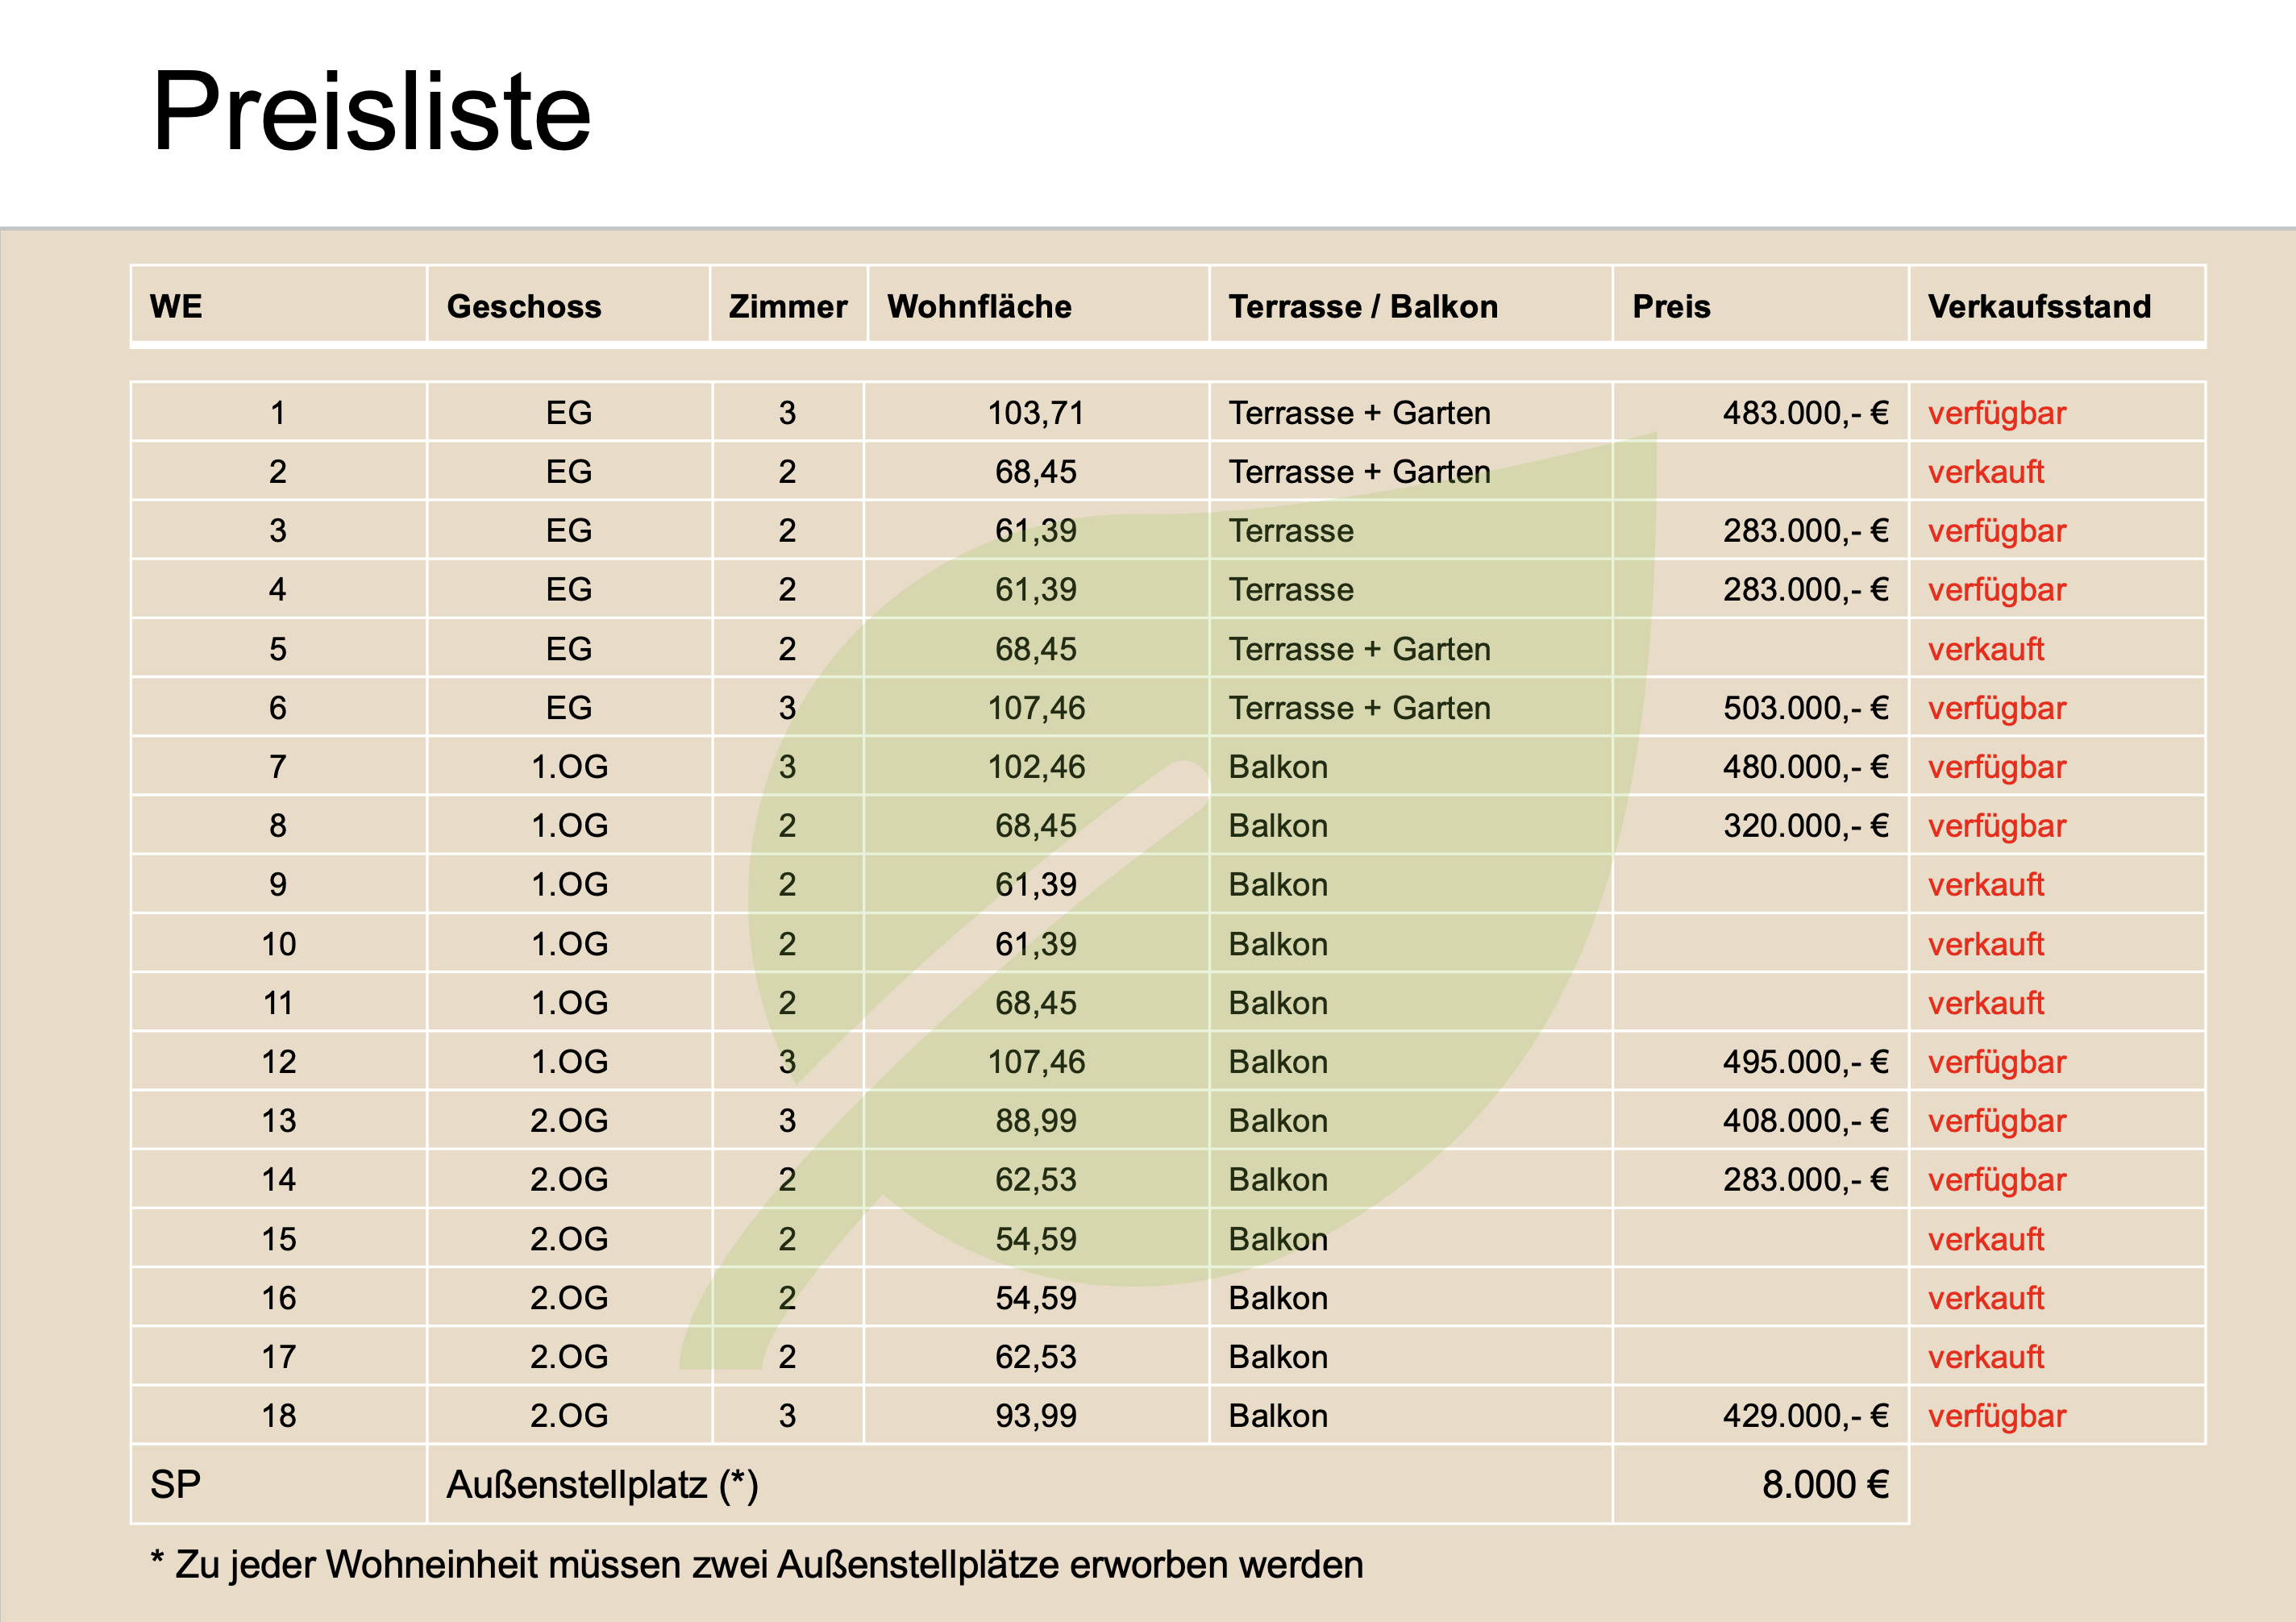Select the 8.000 € parking price
Image resolution: width=2296 pixels, height=1622 pixels.
pyautogui.click(x=1825, y=1485)
